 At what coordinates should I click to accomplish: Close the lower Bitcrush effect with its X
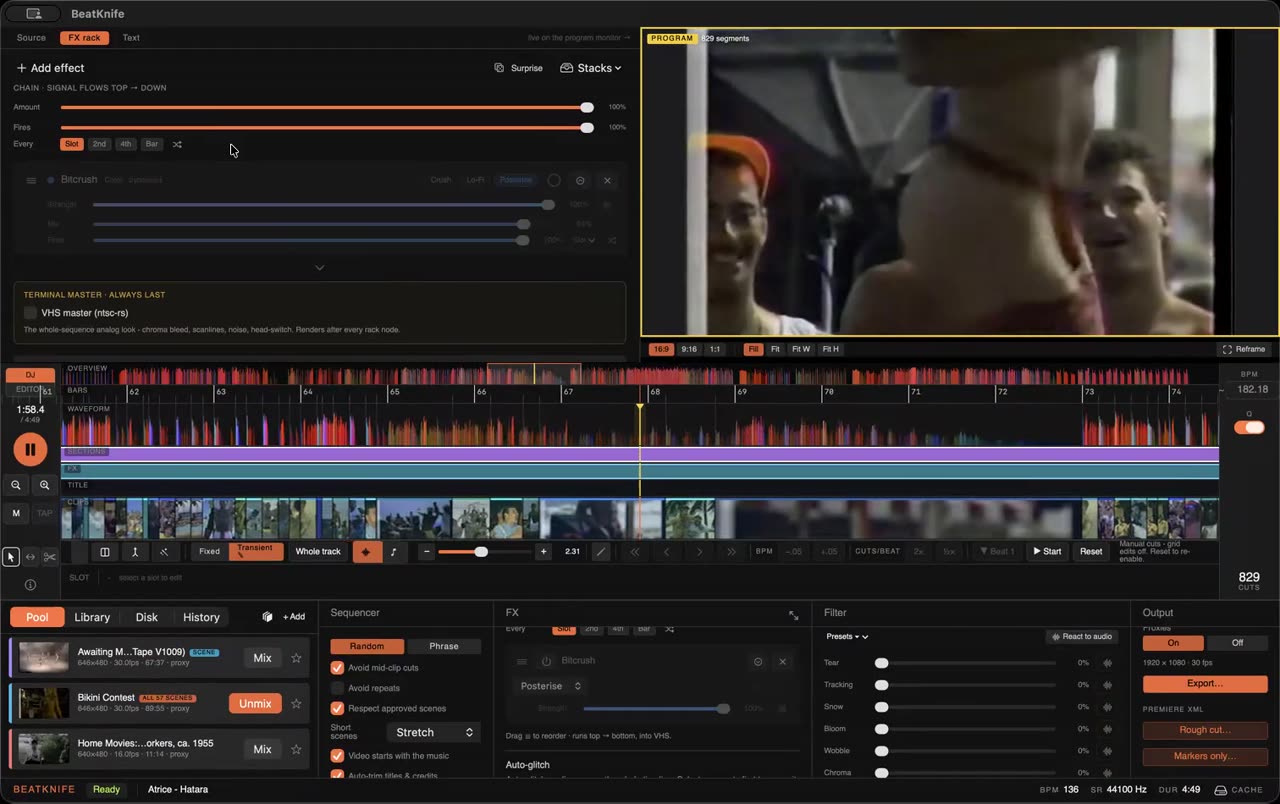(782, 661)
